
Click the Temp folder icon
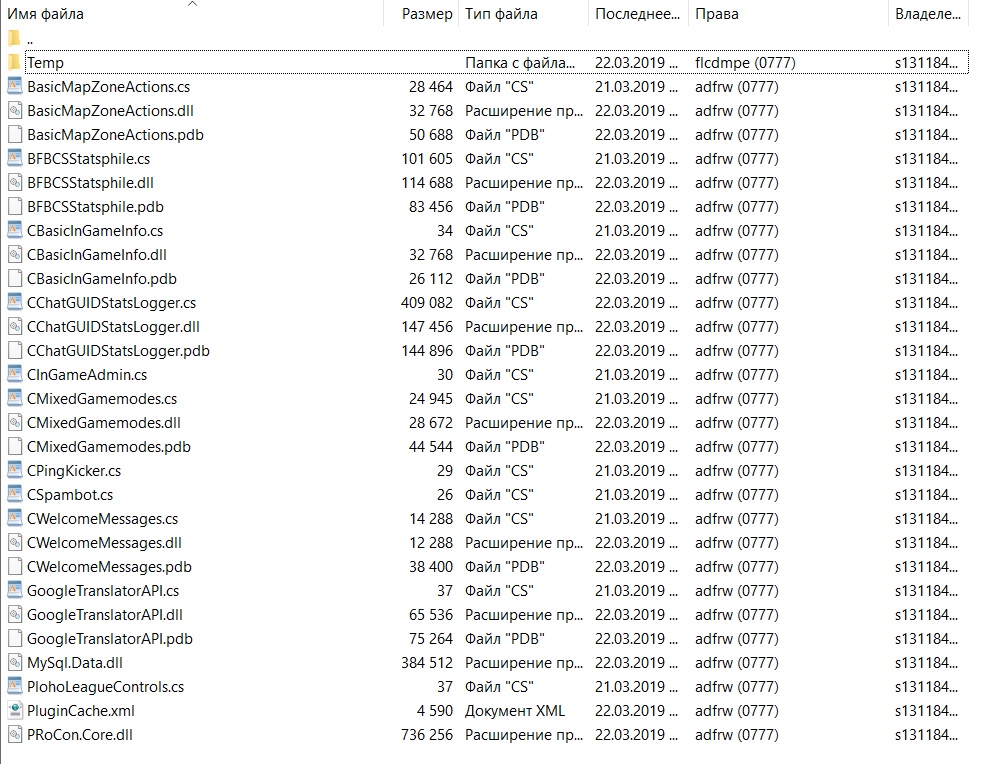[15, 62]
